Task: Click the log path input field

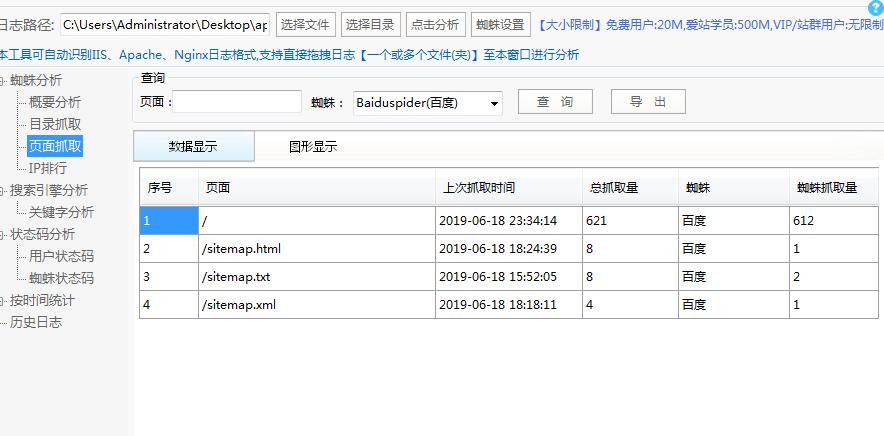Action: (x=165, y=24)
